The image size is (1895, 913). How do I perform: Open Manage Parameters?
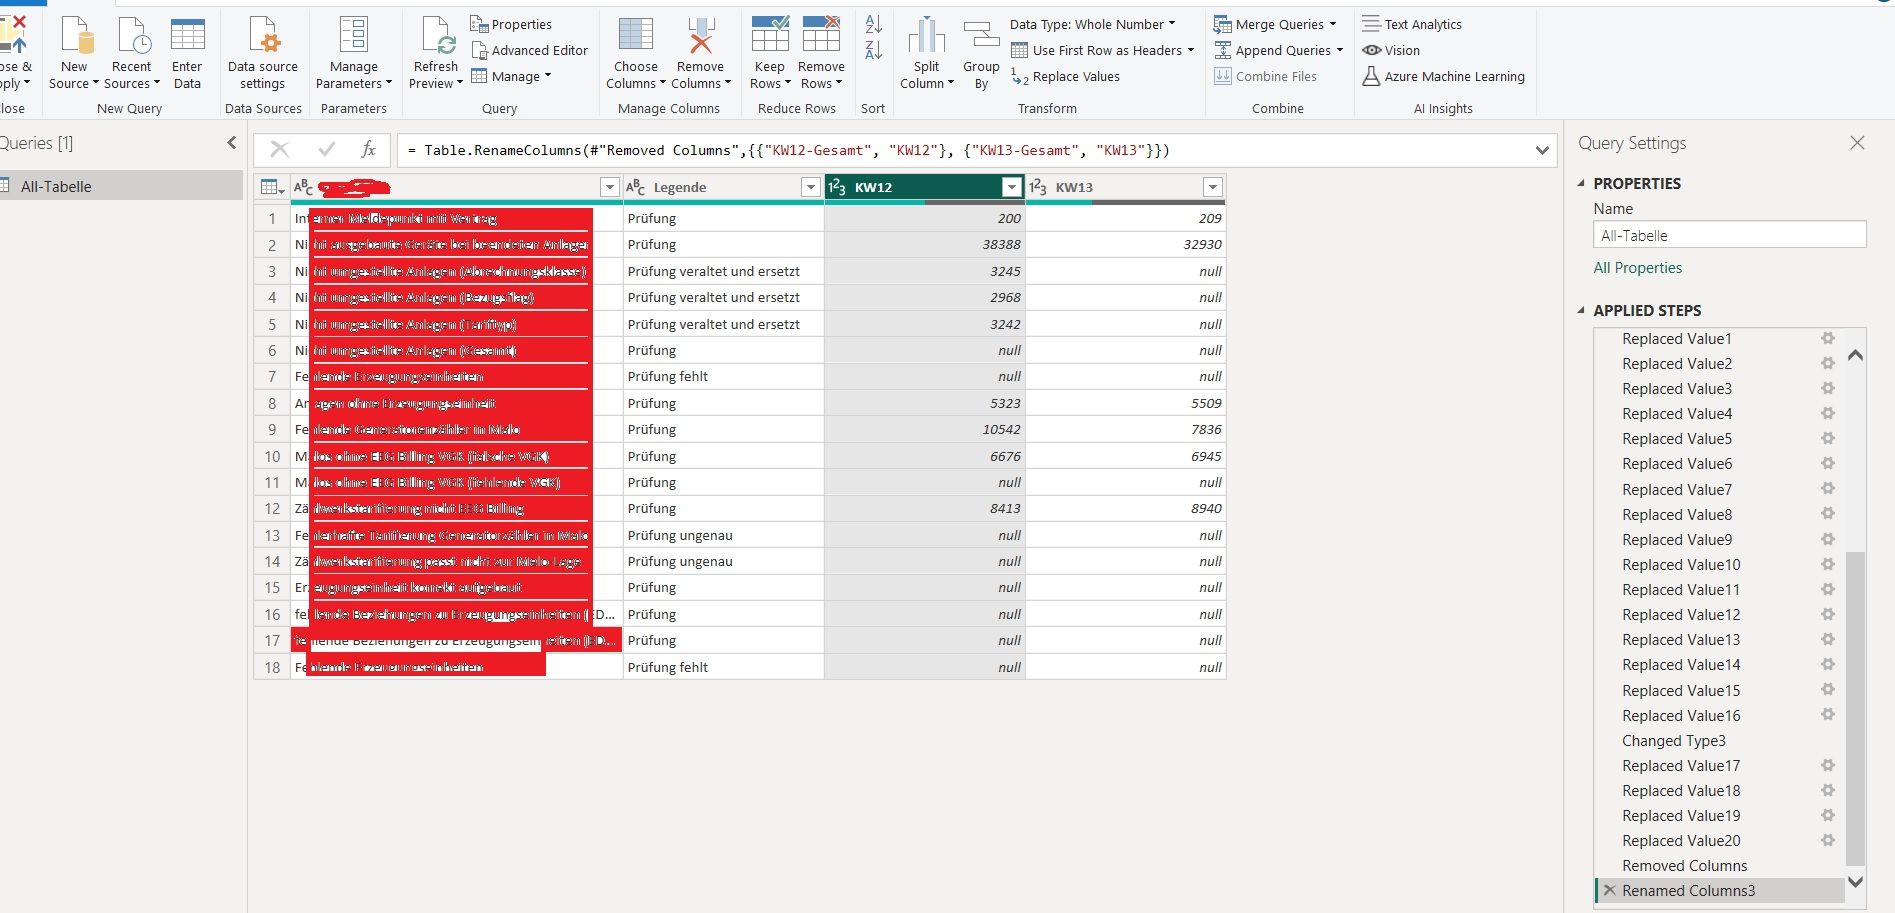coord(354,54)
